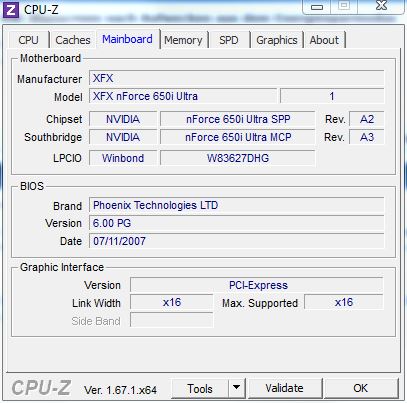Go to the Memory tab
Image resolution: width=407 pixels, height=403 pixels.
pos(183,40)
